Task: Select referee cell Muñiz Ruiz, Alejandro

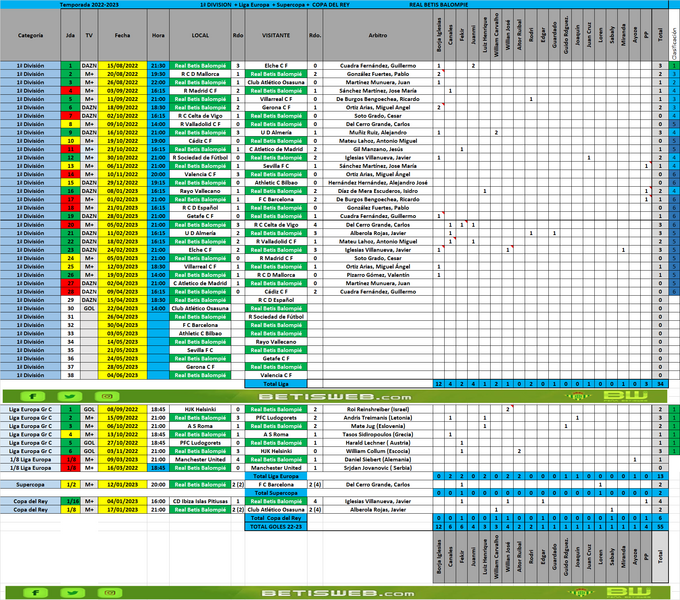Action: tap(378, 133)
